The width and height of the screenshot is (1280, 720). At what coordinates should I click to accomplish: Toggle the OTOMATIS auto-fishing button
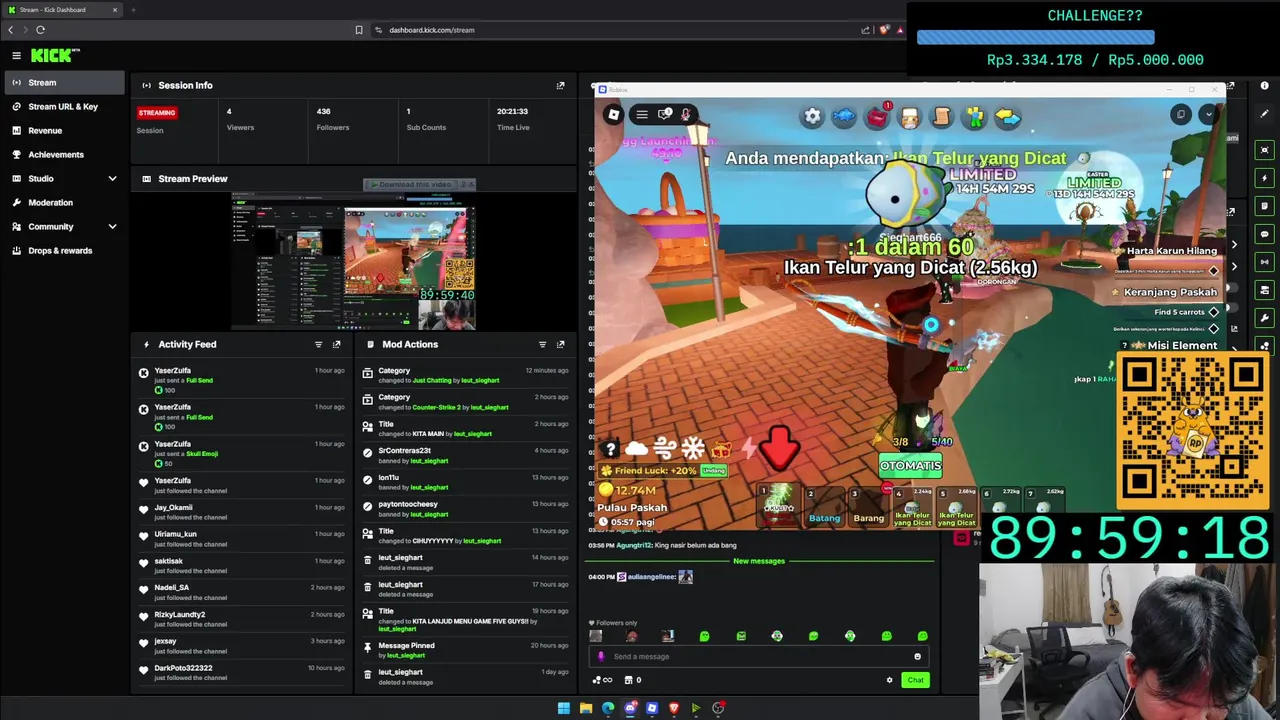tap(910, 465)
